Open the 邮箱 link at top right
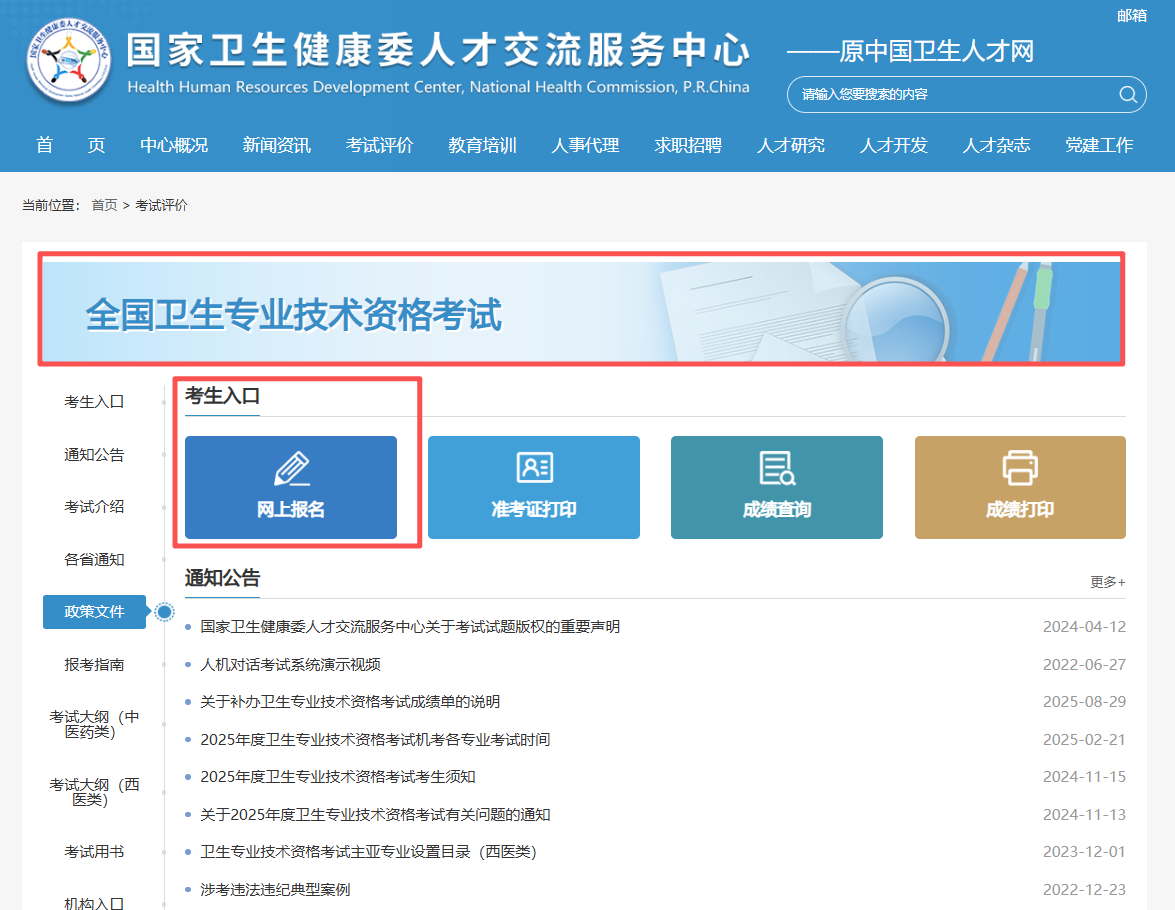 pyautogui.click(x=1131, y=15)
